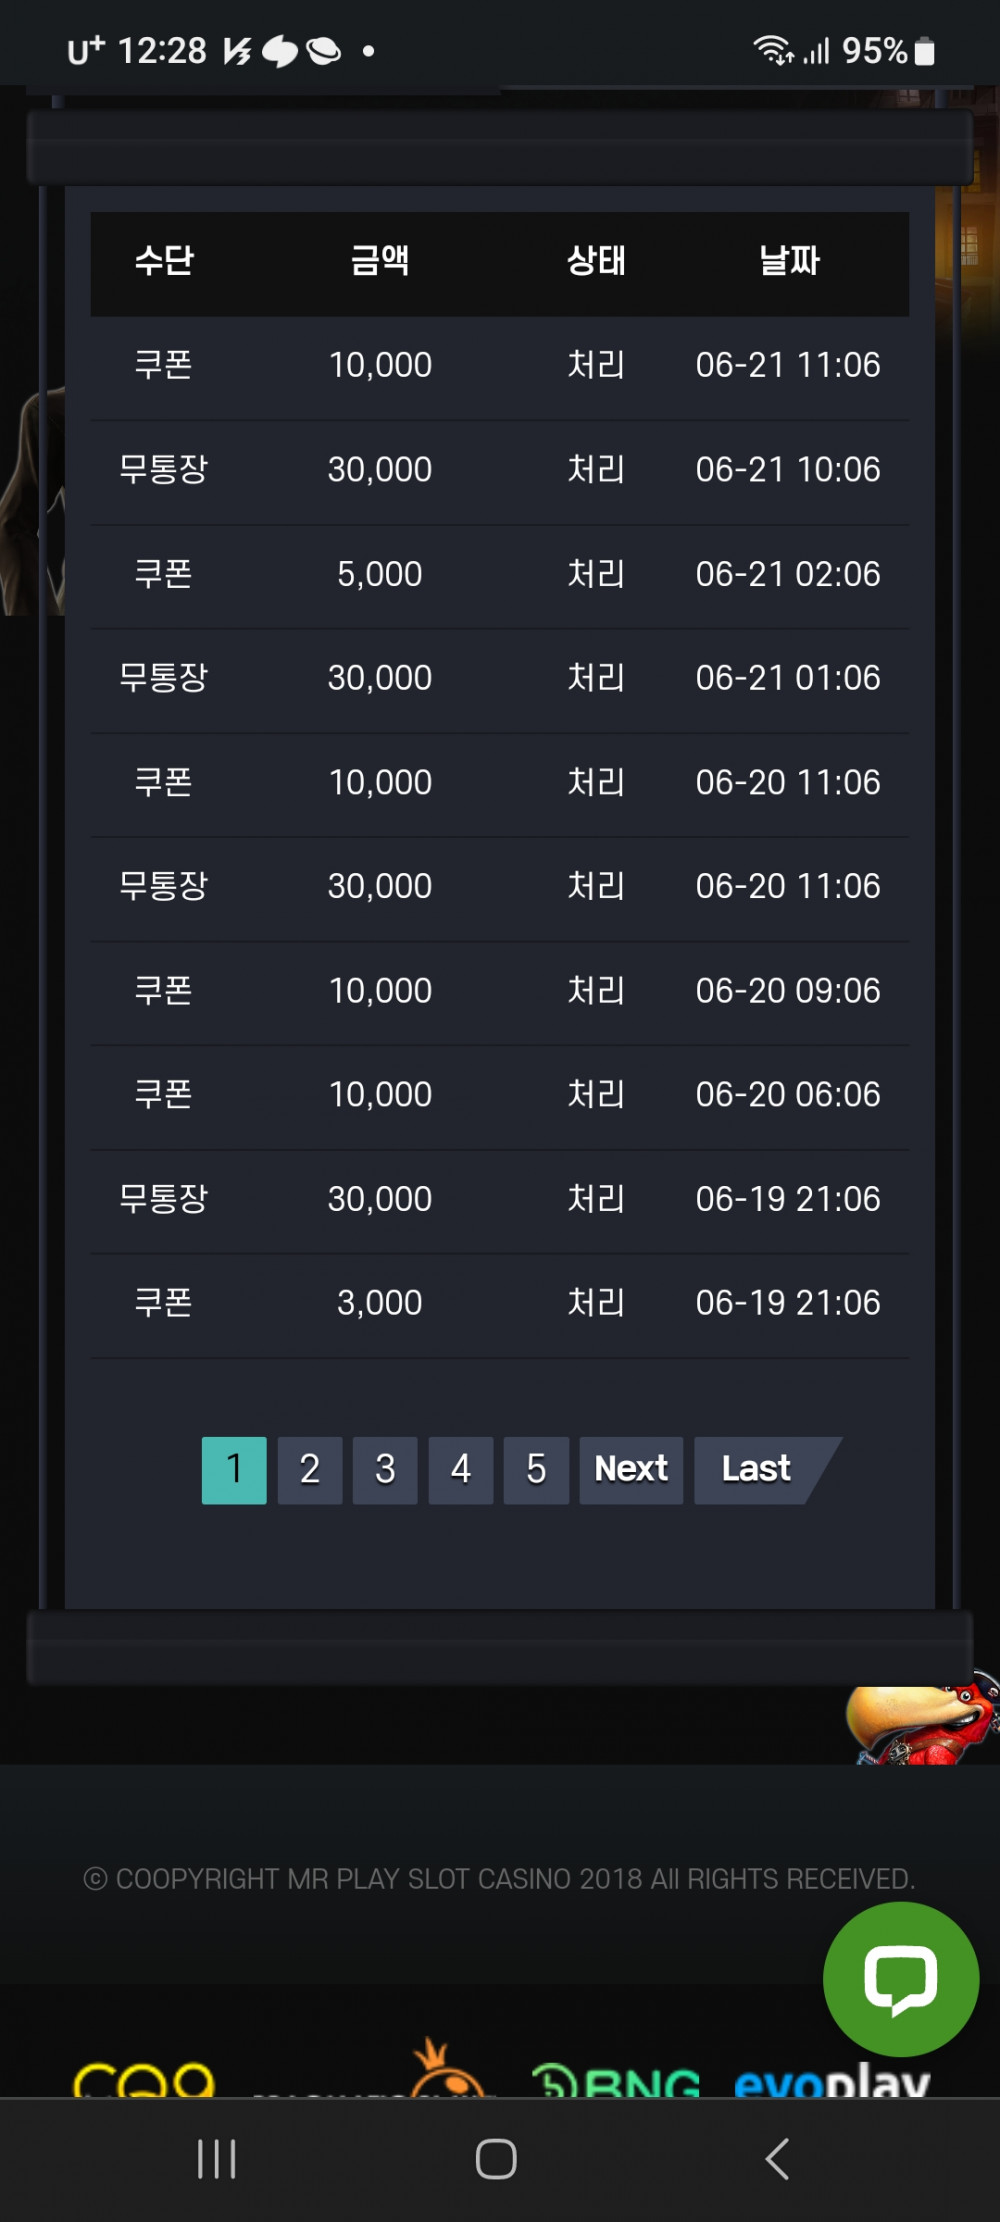1000x2222 pixels.
Task: Tap the BNG provider logo
Action: click(x=616, y=2079)
